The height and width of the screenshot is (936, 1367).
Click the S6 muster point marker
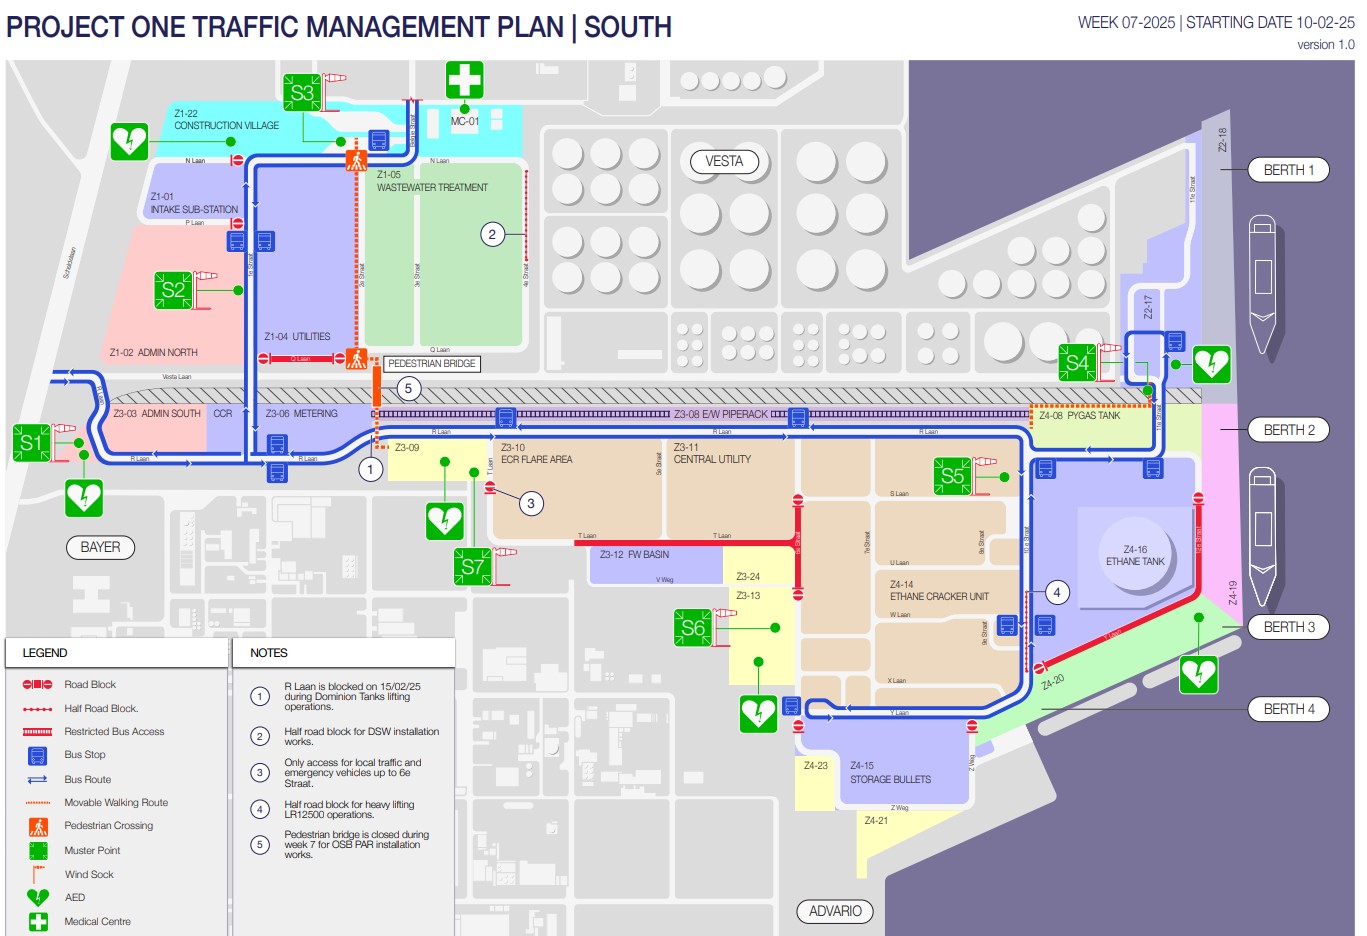pos(693,628)
